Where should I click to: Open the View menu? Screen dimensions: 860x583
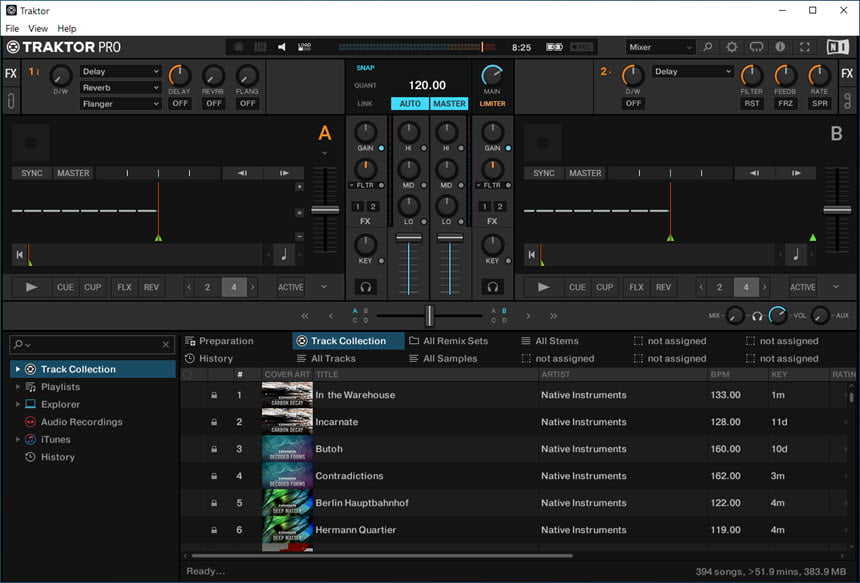tap(38, 29)
